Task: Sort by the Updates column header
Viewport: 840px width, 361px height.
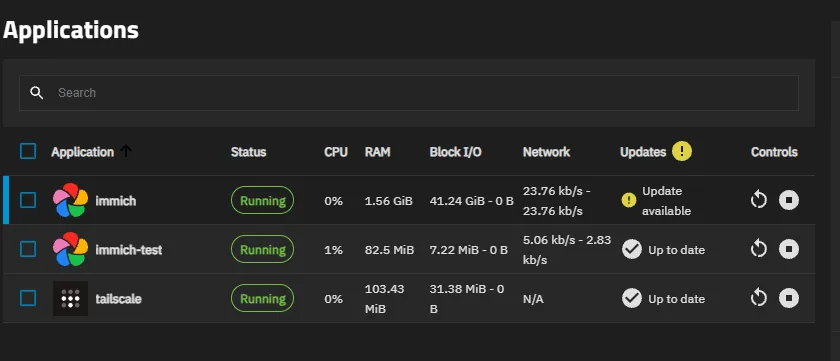Action: click(643, 152)
